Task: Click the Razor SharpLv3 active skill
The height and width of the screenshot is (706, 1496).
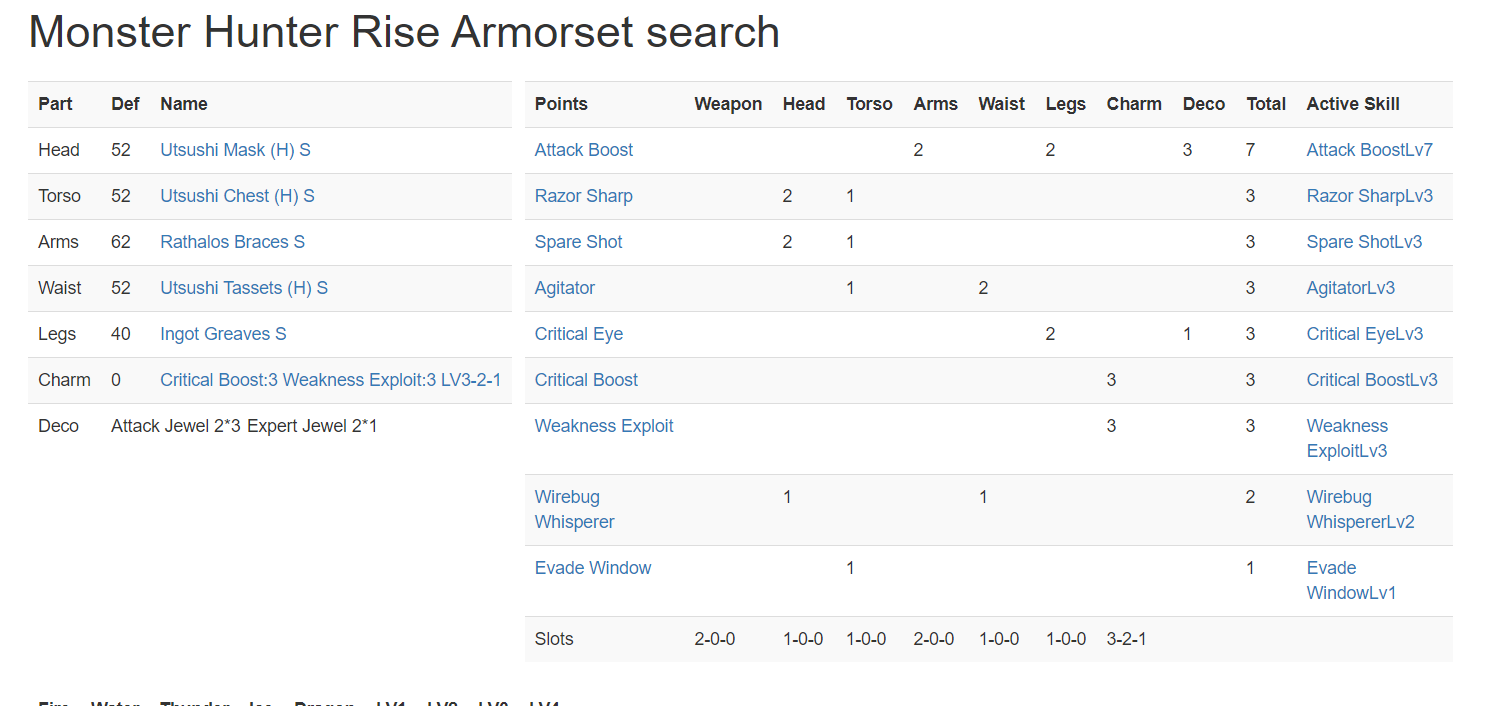Action: click(x=1369, y=196)
